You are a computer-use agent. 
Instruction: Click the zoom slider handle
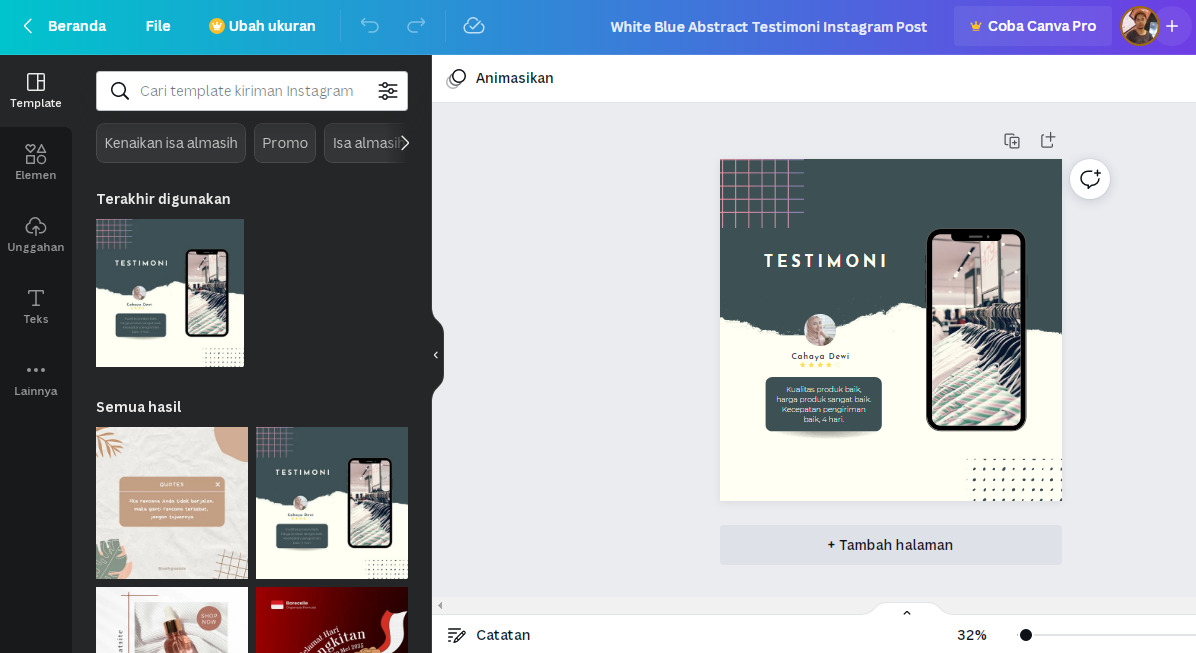point(1026,635)
